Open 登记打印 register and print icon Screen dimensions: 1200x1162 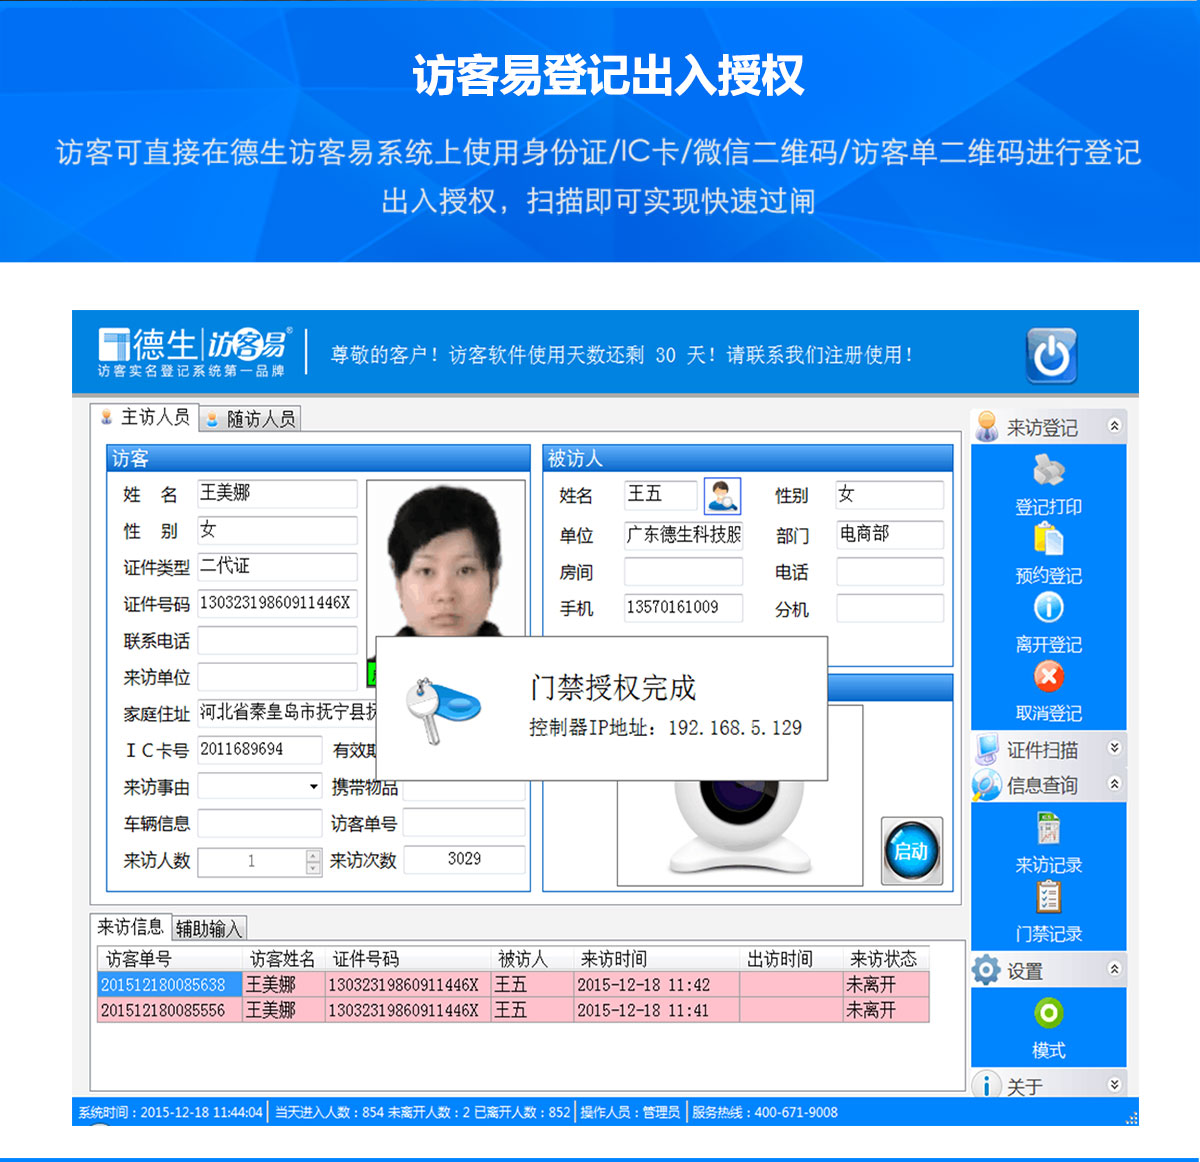click(1048, 471)
